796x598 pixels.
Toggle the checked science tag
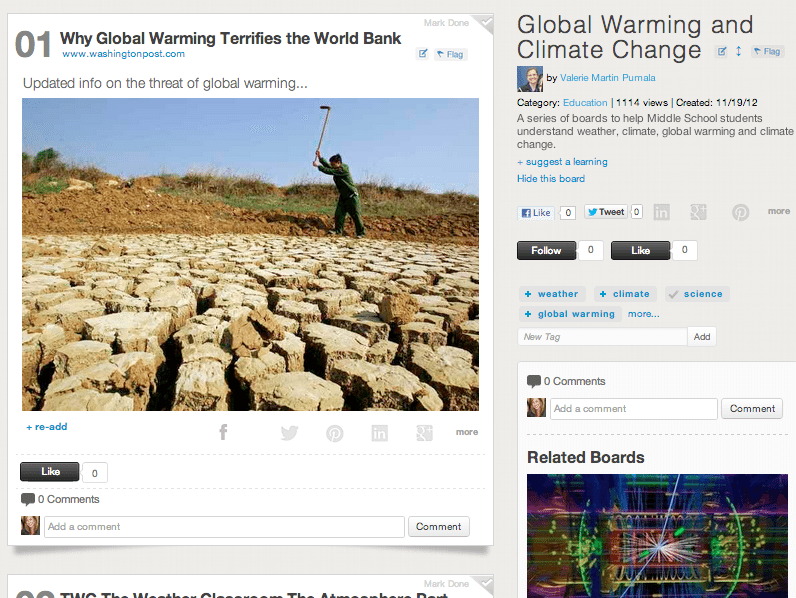697,294
